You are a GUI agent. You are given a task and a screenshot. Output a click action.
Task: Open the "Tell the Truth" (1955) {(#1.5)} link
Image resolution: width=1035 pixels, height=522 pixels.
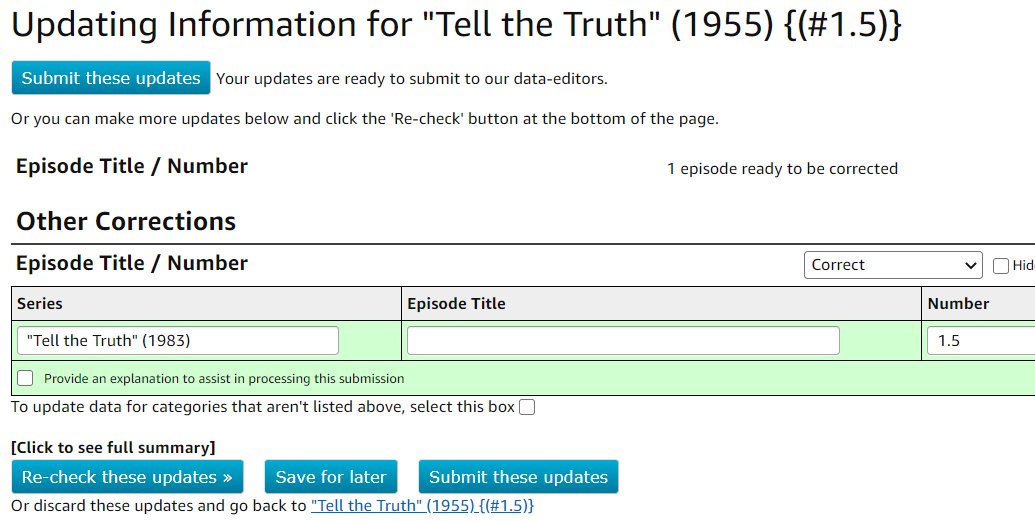423,506
